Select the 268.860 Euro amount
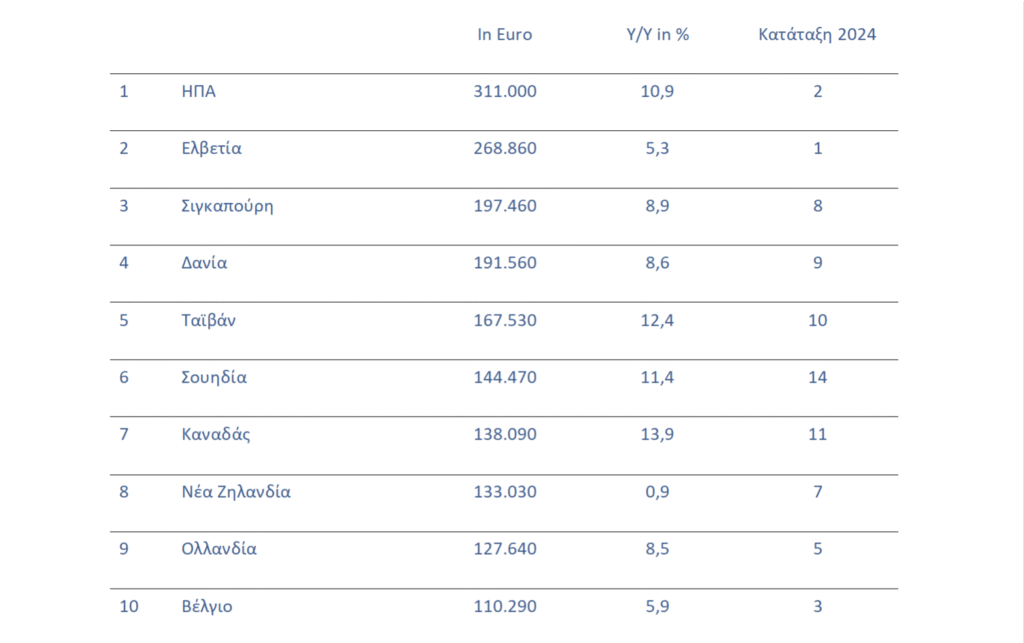1024x643 pixels. [x=505, y=149]
